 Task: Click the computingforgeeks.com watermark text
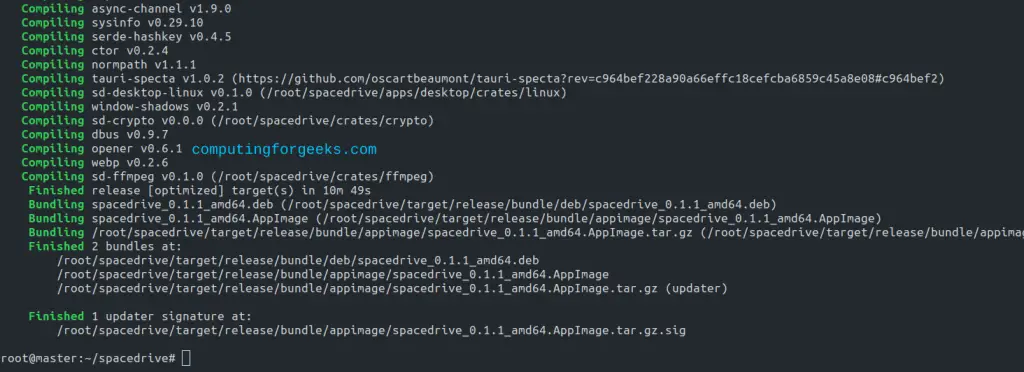(x=284, y=149)
